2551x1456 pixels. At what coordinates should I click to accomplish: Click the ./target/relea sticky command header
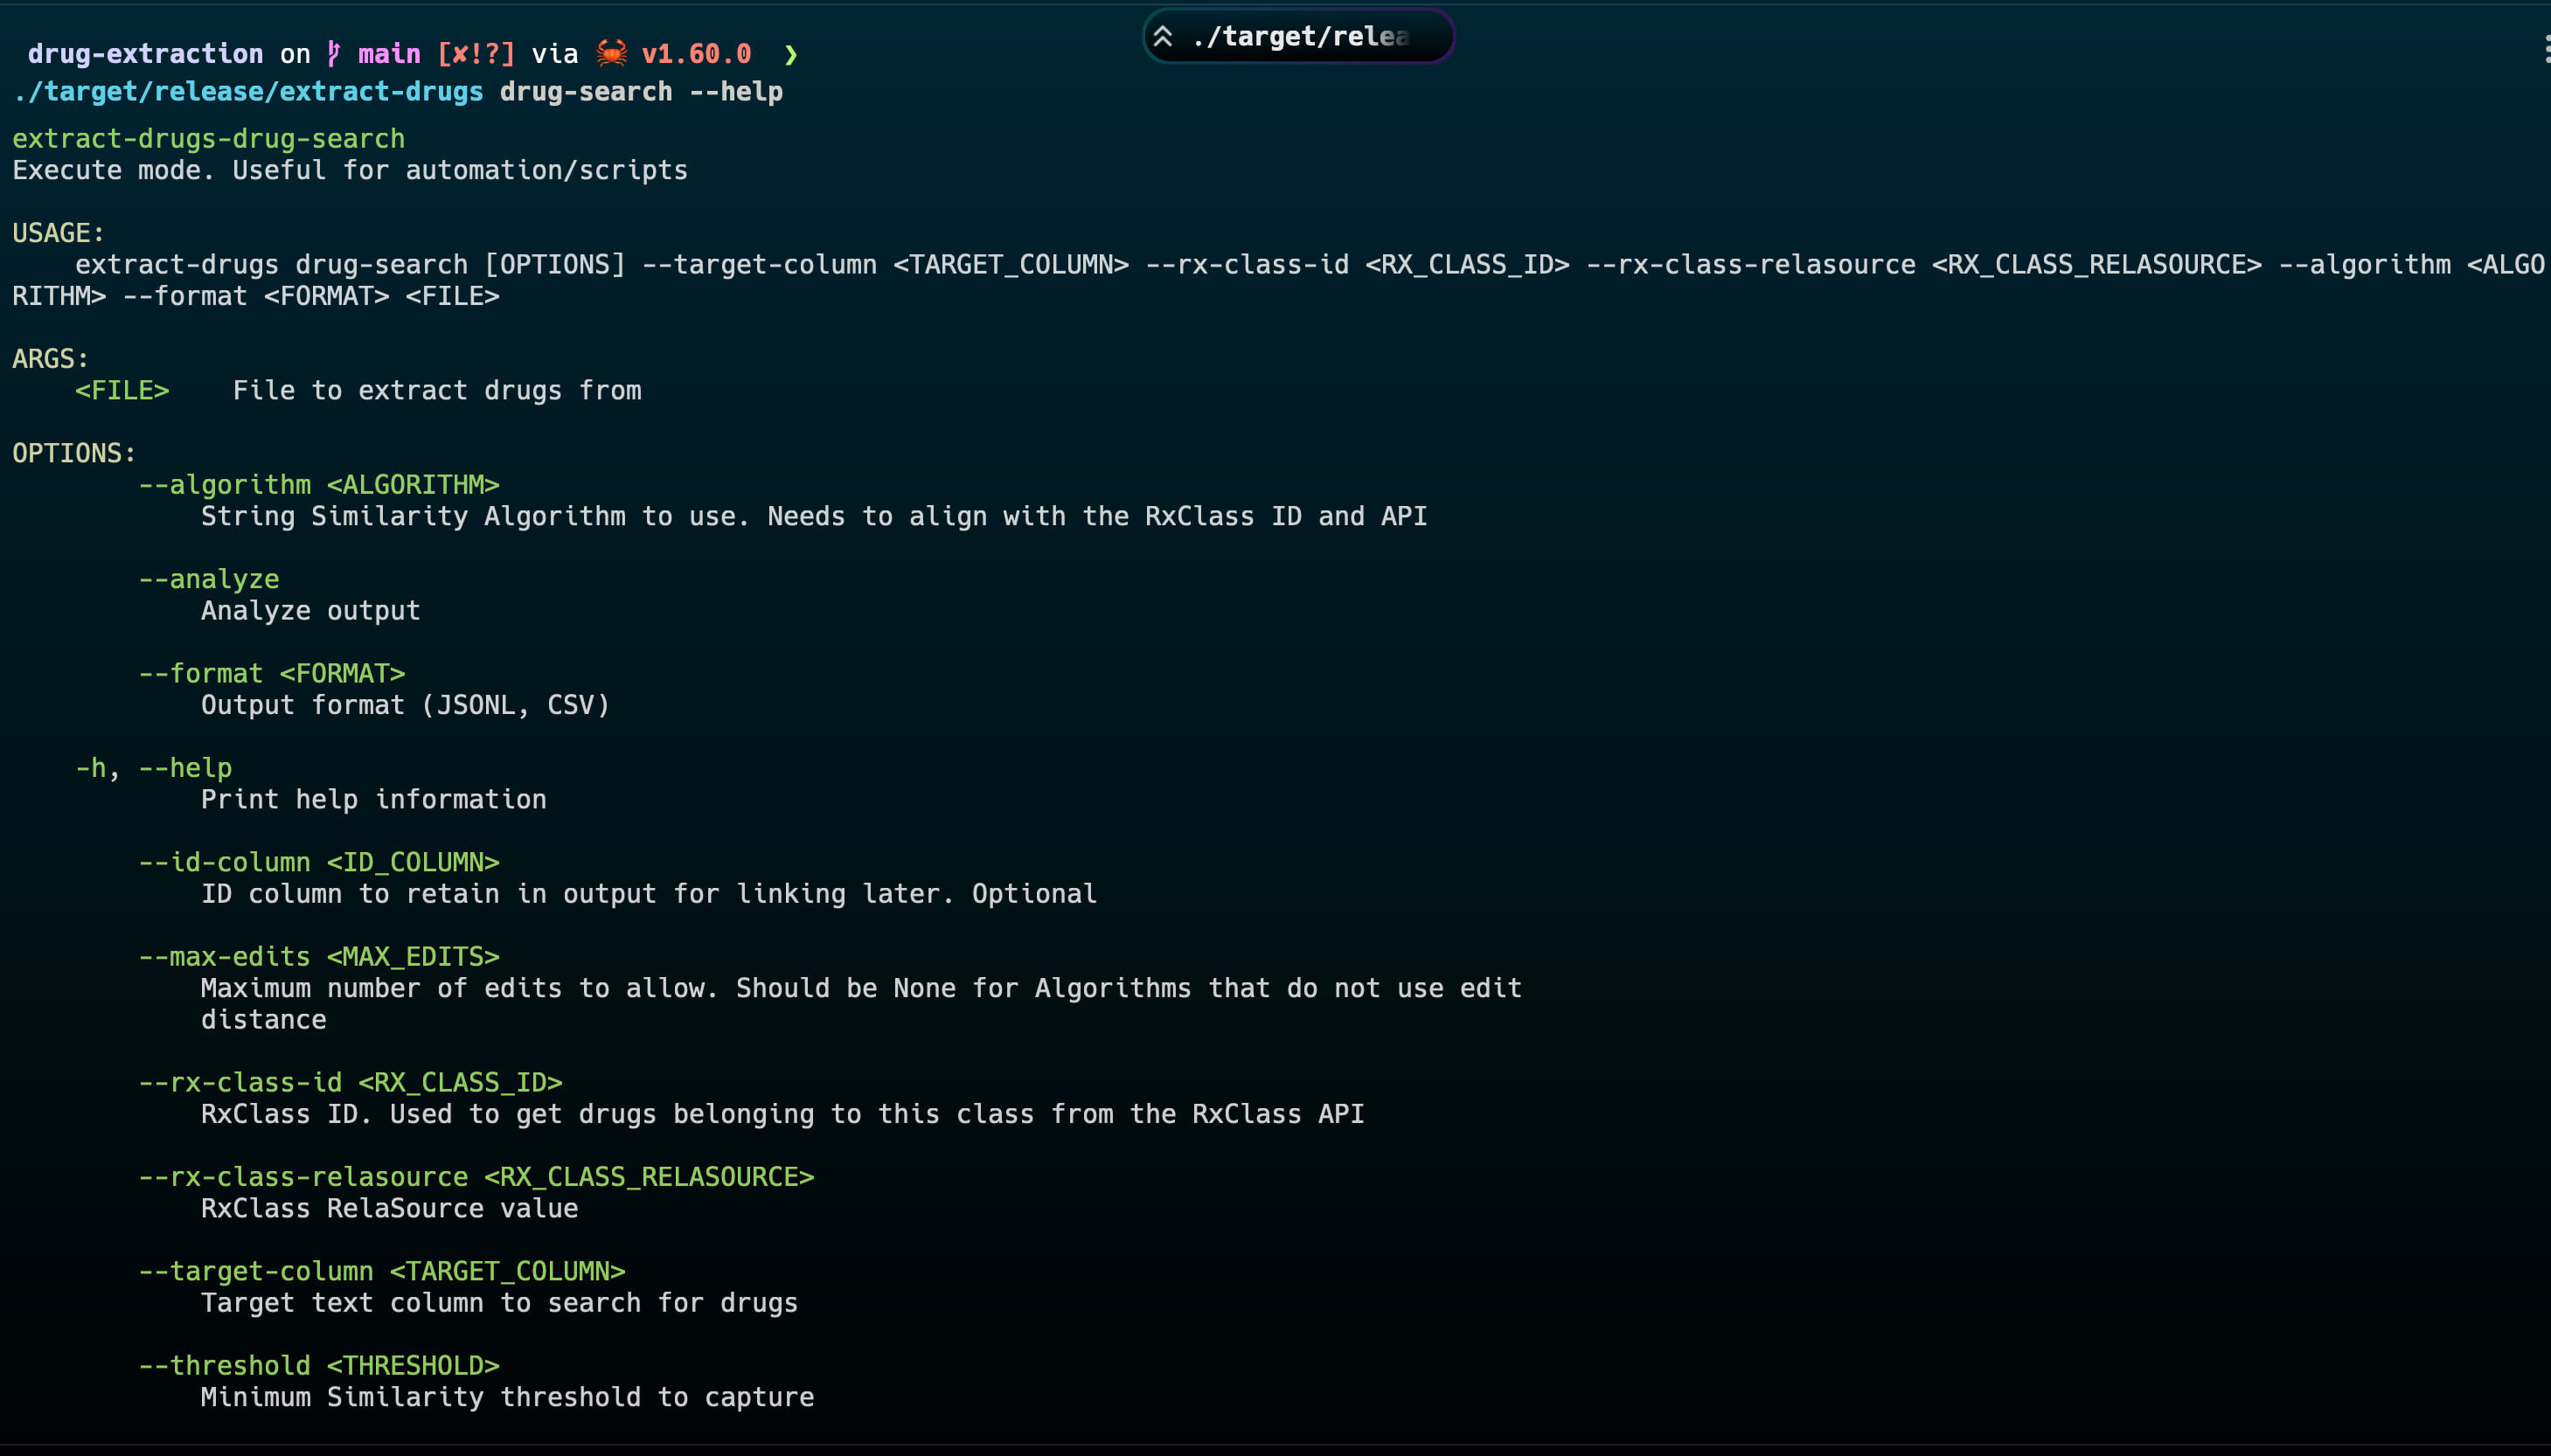click(x=1298, y=37)
